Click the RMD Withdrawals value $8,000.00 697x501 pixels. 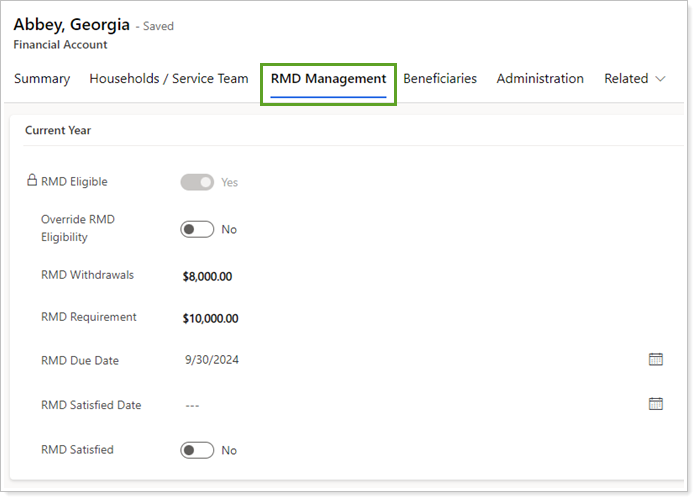tap(207, 276)
